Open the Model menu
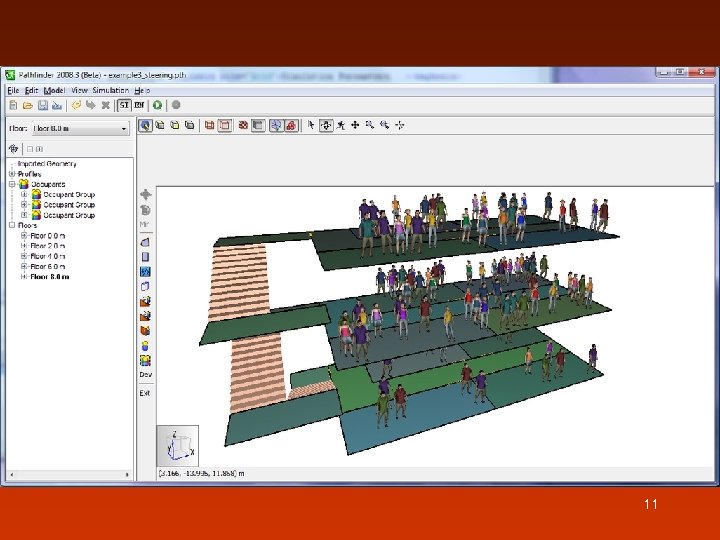 pos(54,90)
